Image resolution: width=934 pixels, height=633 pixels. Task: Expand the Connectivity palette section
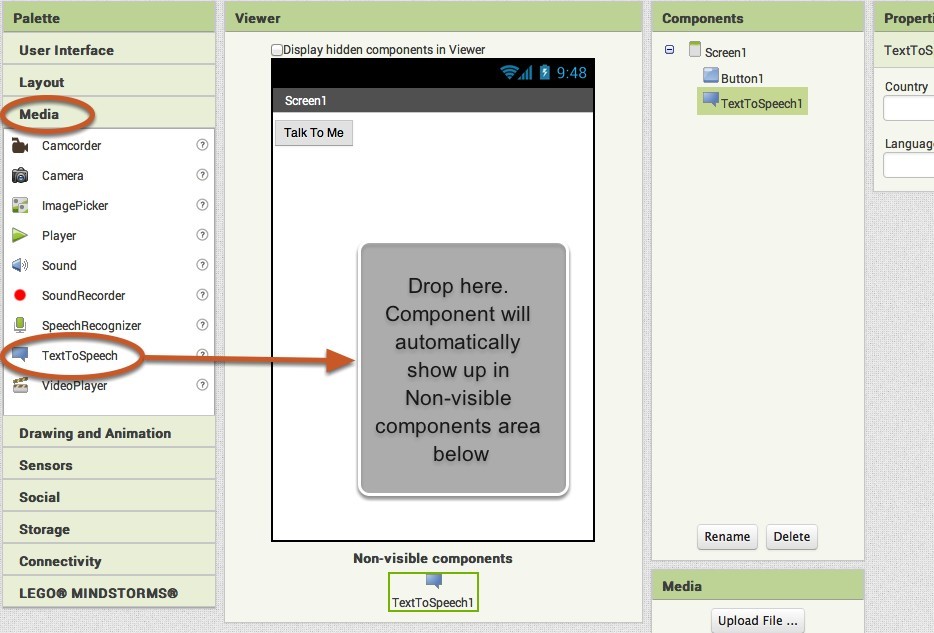[109, 561]
